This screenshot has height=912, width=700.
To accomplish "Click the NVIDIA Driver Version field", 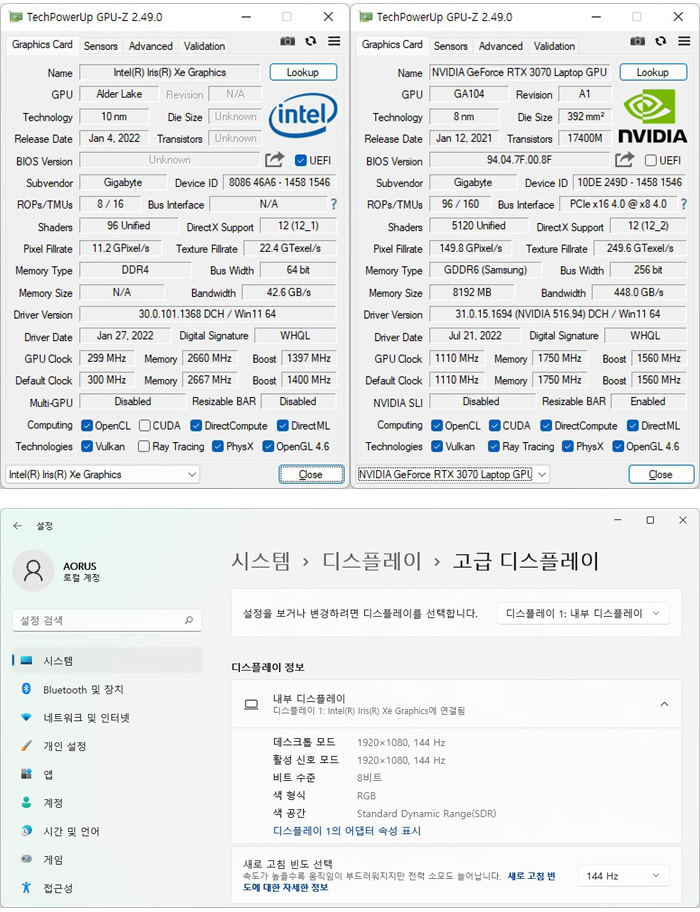I will click(x=558, y=314).
